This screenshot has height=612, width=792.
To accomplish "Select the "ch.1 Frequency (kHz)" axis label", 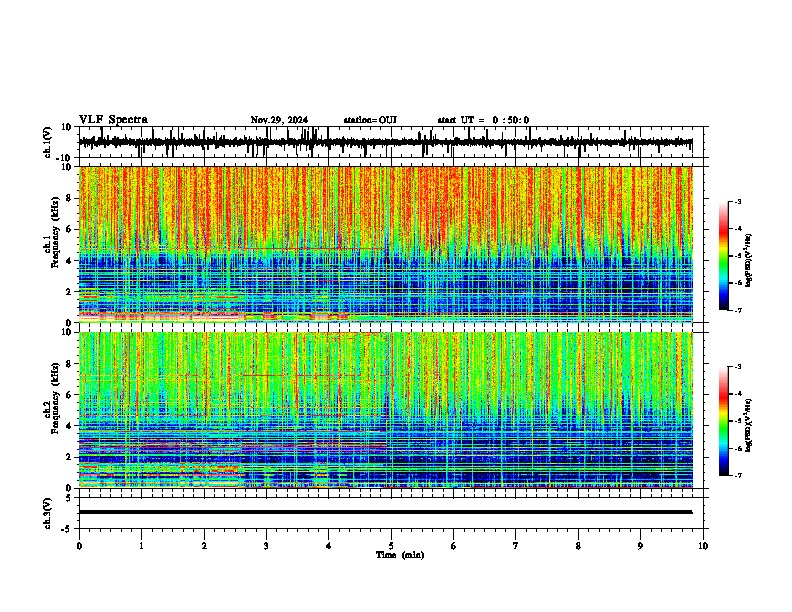I will pos(53,232).
